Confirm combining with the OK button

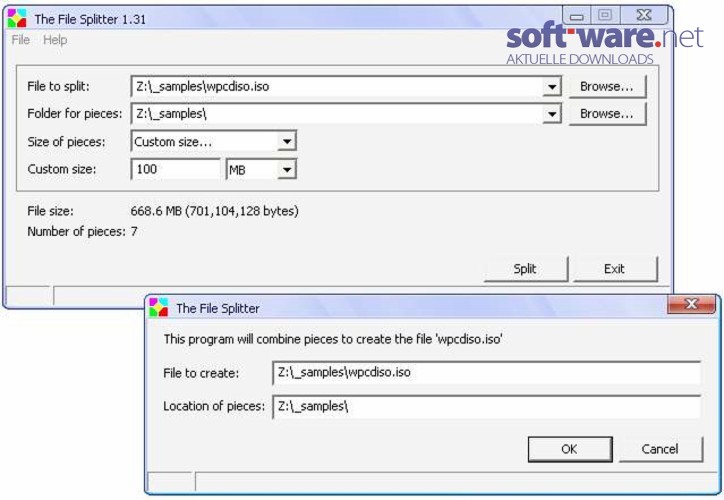coord(570,449)
